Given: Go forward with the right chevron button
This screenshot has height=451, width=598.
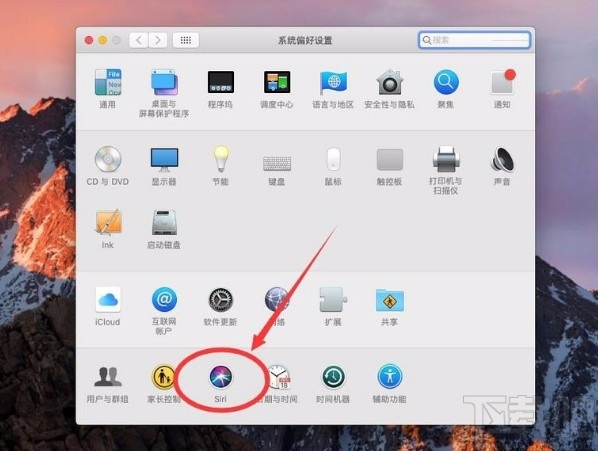Looking at the screenshot, I should click(158, 40).
